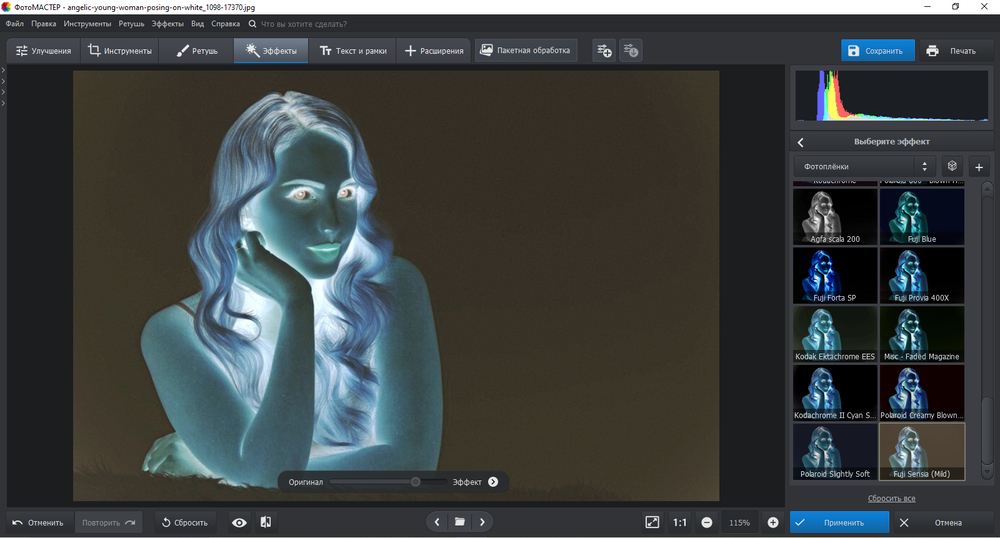Set zoom to 1:1 scale

click(680, 522)
